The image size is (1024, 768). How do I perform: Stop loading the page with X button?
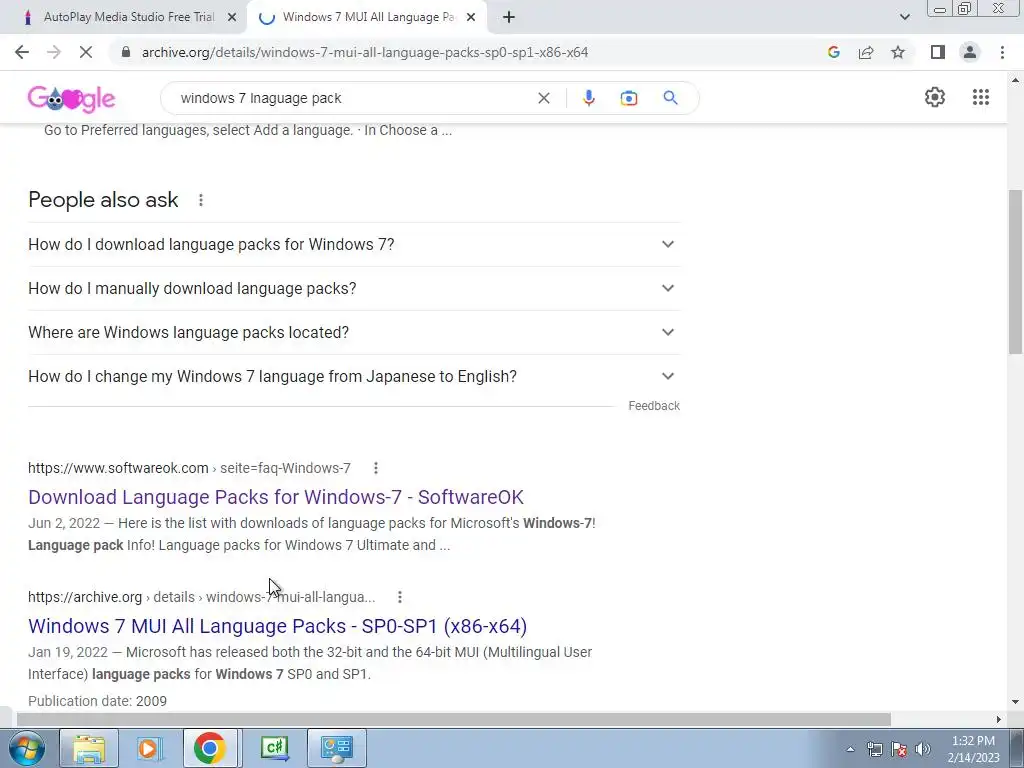[86, 52]
